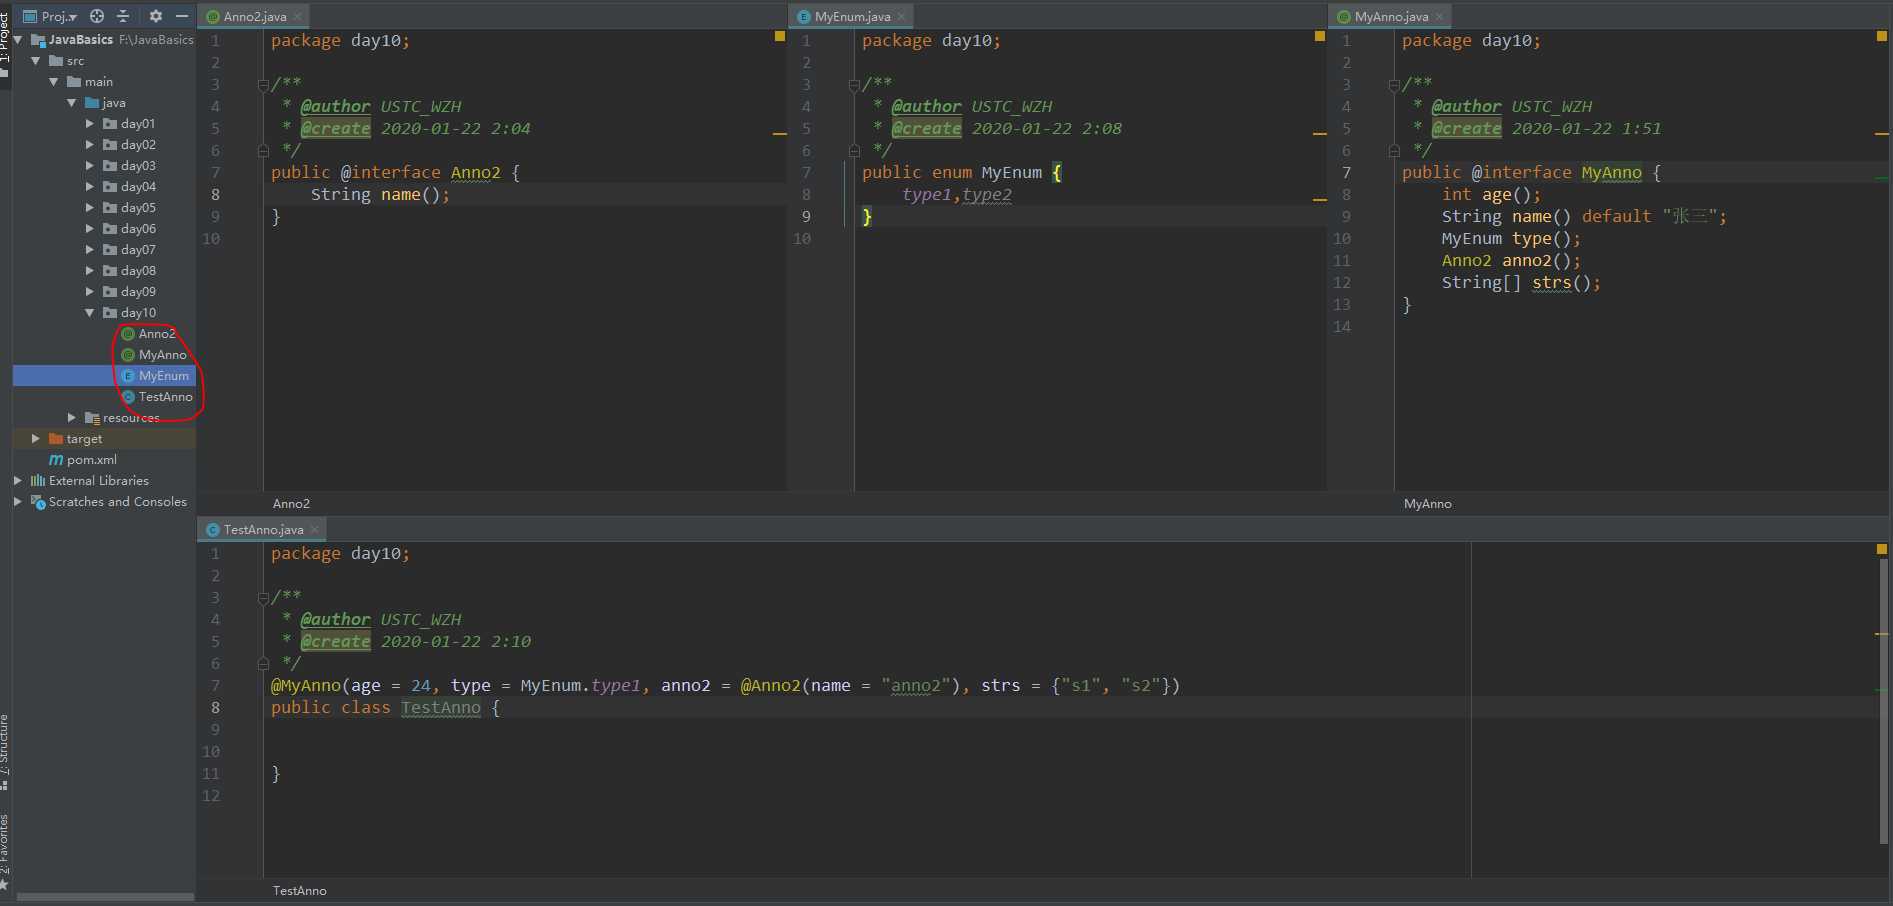
Task: Click the TestAnno breadcrumb at bottom
Action: (299, 890)
